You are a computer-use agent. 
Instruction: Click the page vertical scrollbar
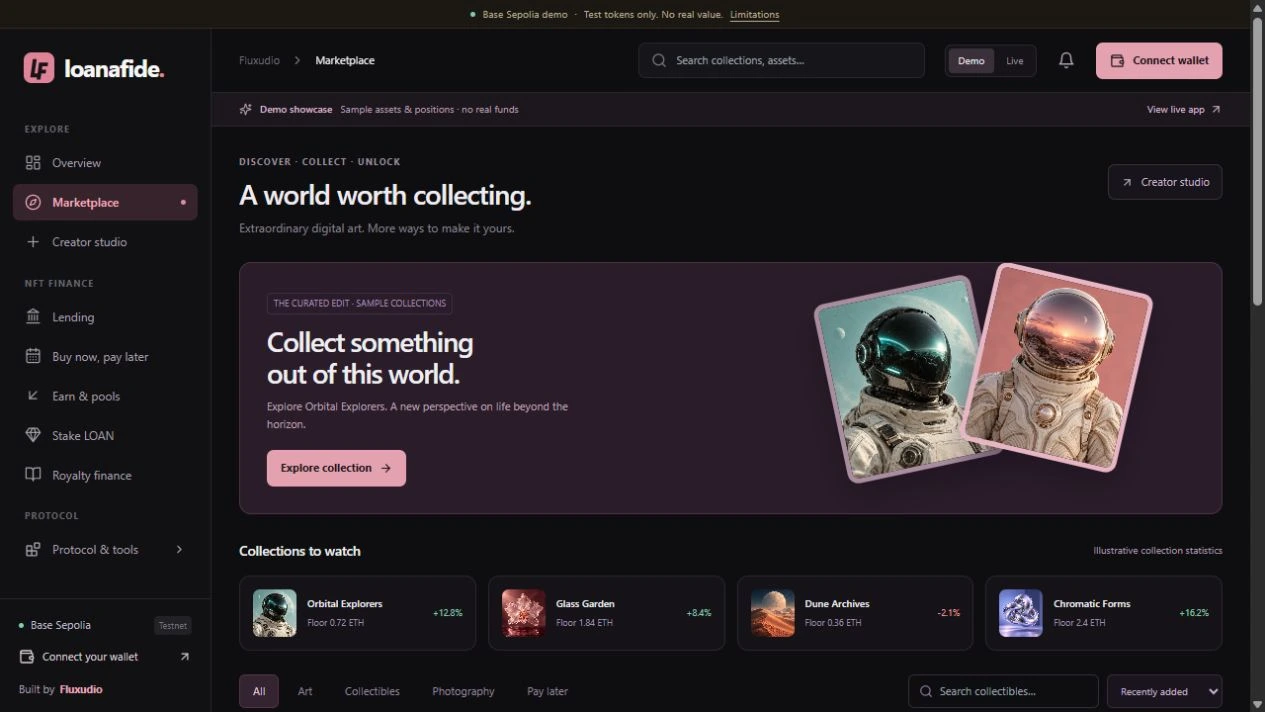pyautogui.click(x=1257, y=160)
